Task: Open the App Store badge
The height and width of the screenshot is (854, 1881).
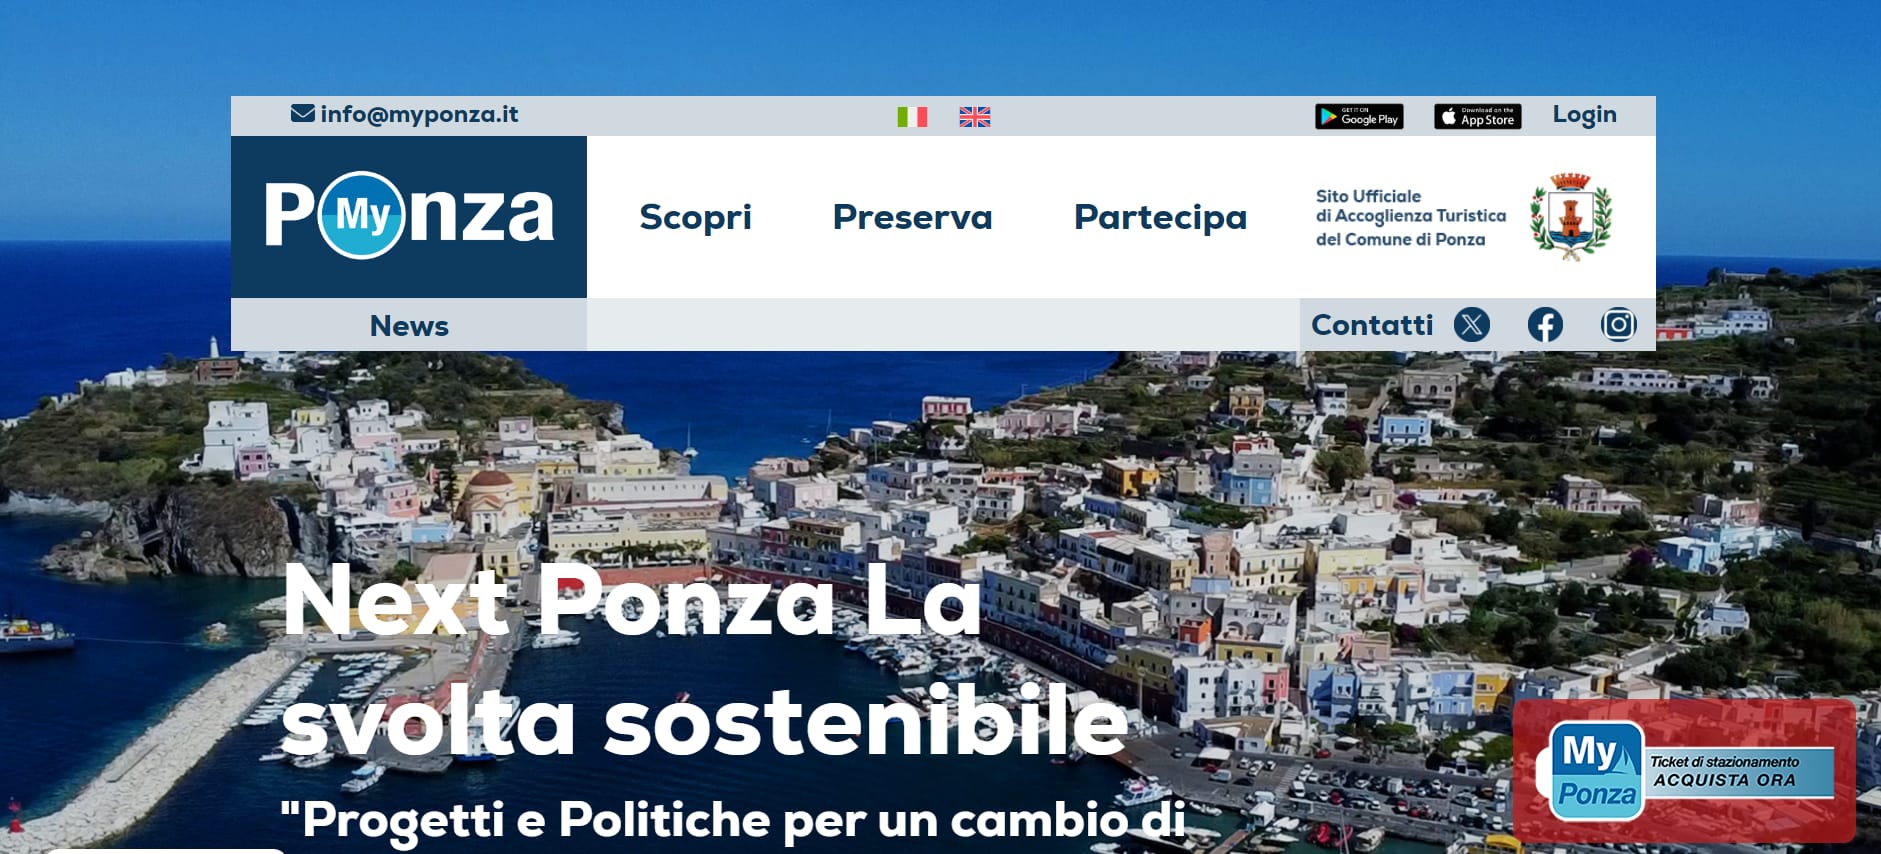Action: pos(1478,117)
